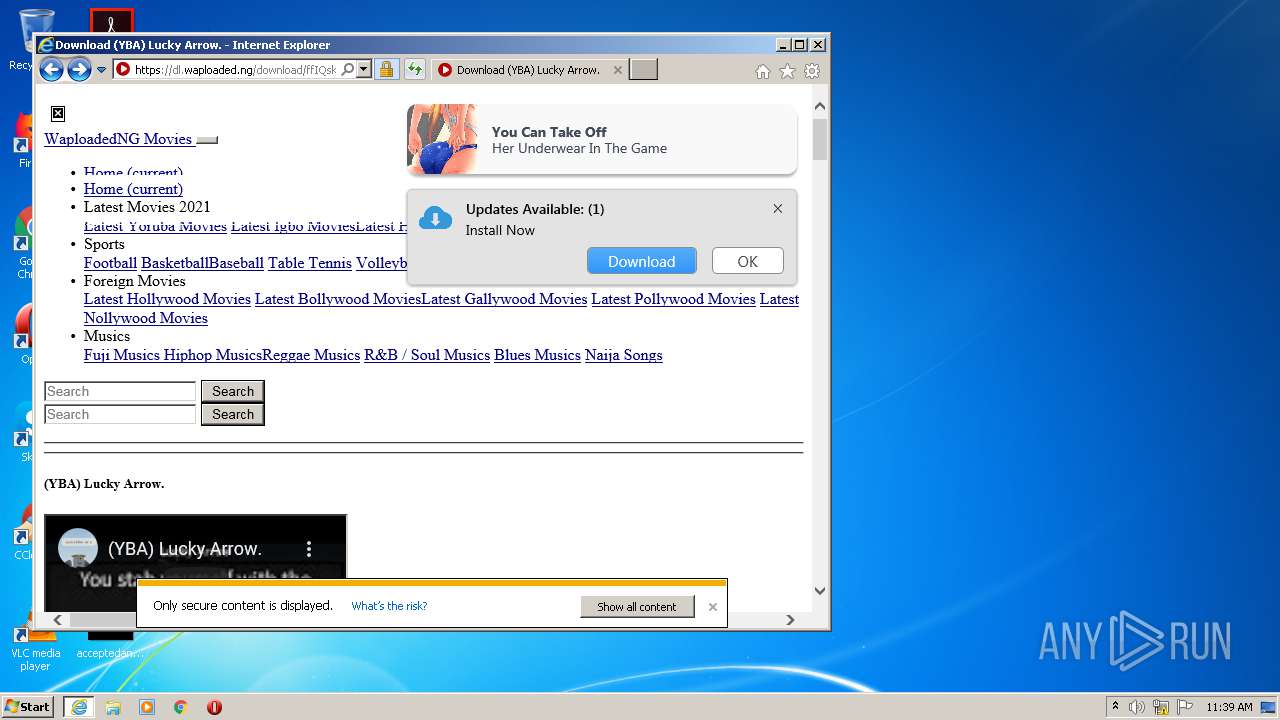The image size is (1280, 720).
Task: Open File Explorer from taskbar
Action: tap(113, 707)
